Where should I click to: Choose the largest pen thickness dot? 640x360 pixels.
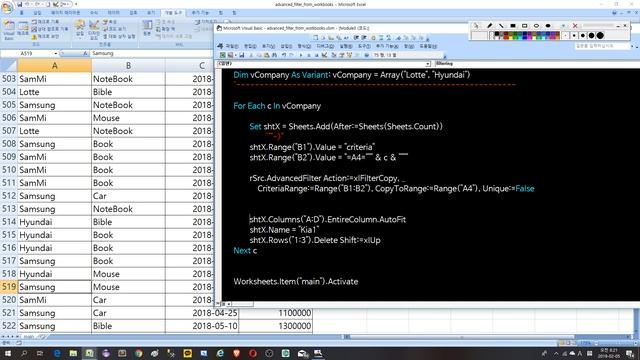click(600, 36)
